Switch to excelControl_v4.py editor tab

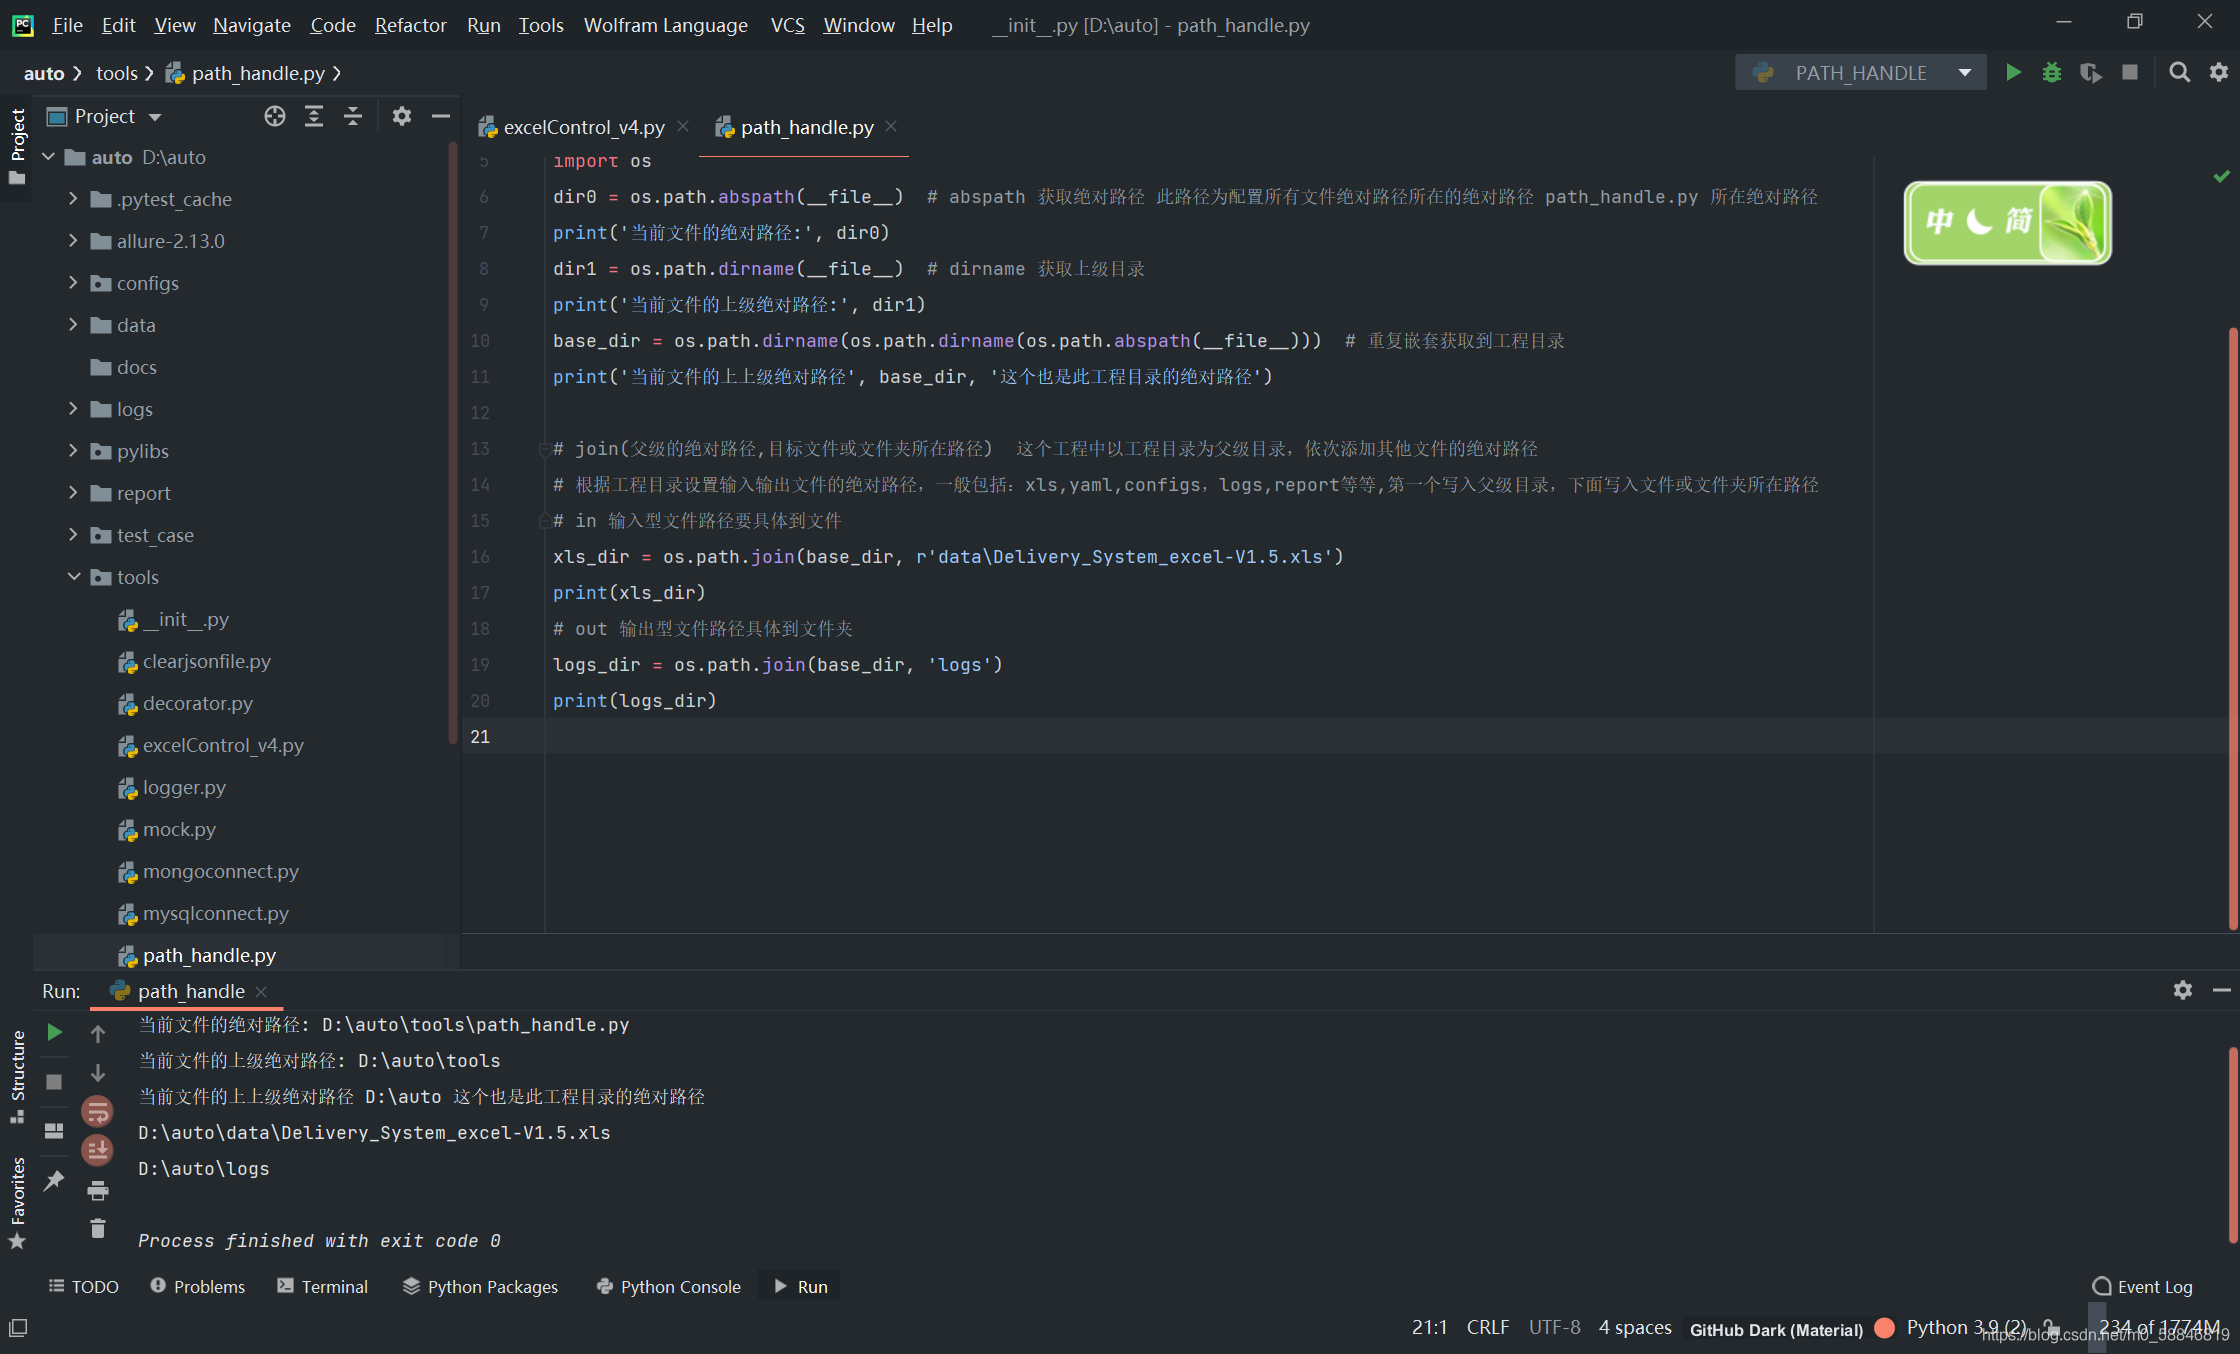pyautogui.click(x=583, y=127)
